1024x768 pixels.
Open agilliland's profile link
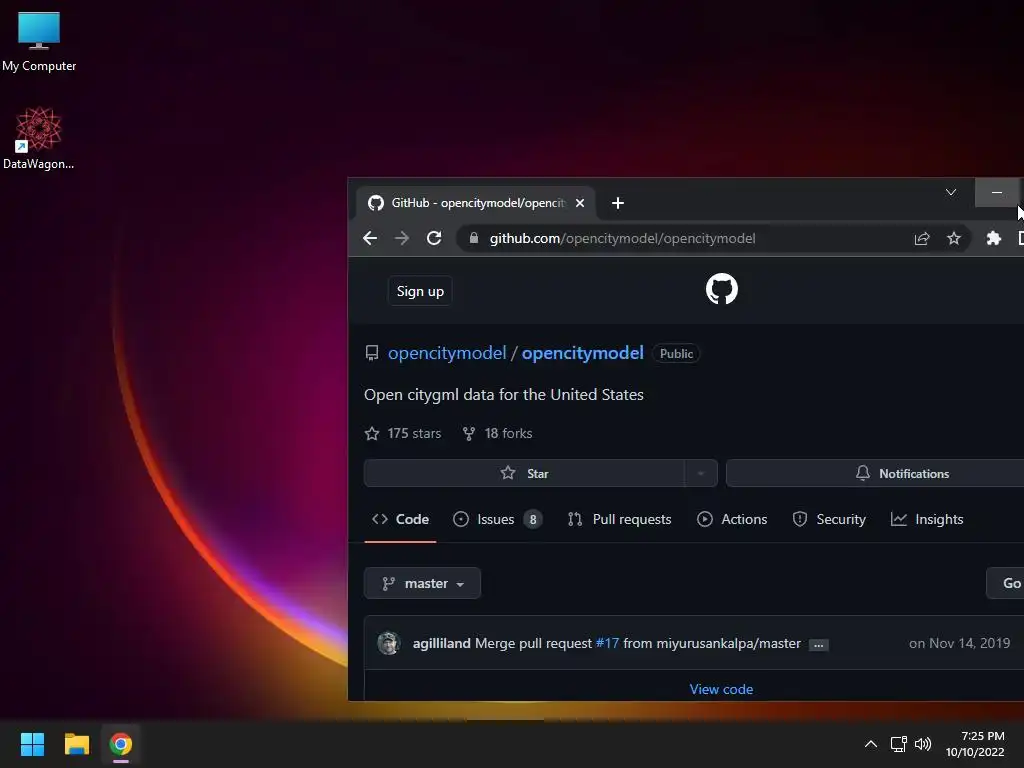click(x=441, y=643)
